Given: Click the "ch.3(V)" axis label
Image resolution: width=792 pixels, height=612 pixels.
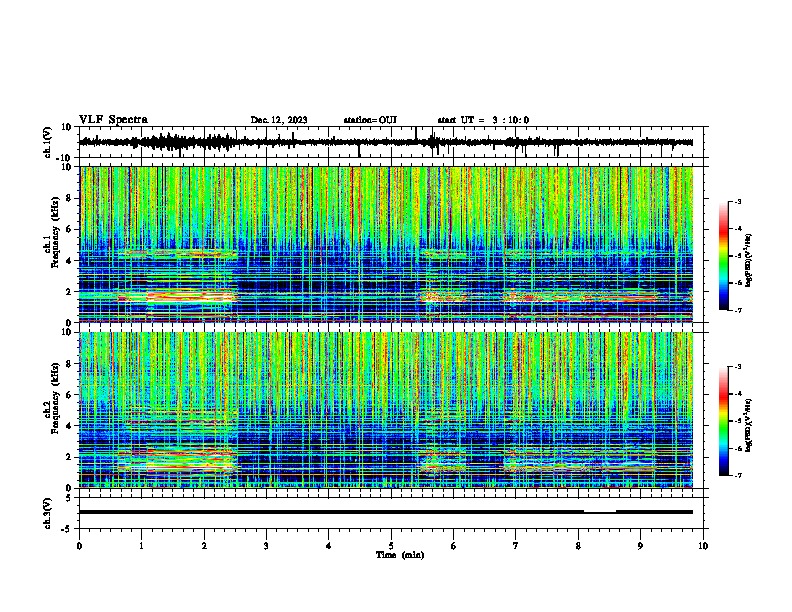Looking at the screenshot, I should click(x=48, y=513).
